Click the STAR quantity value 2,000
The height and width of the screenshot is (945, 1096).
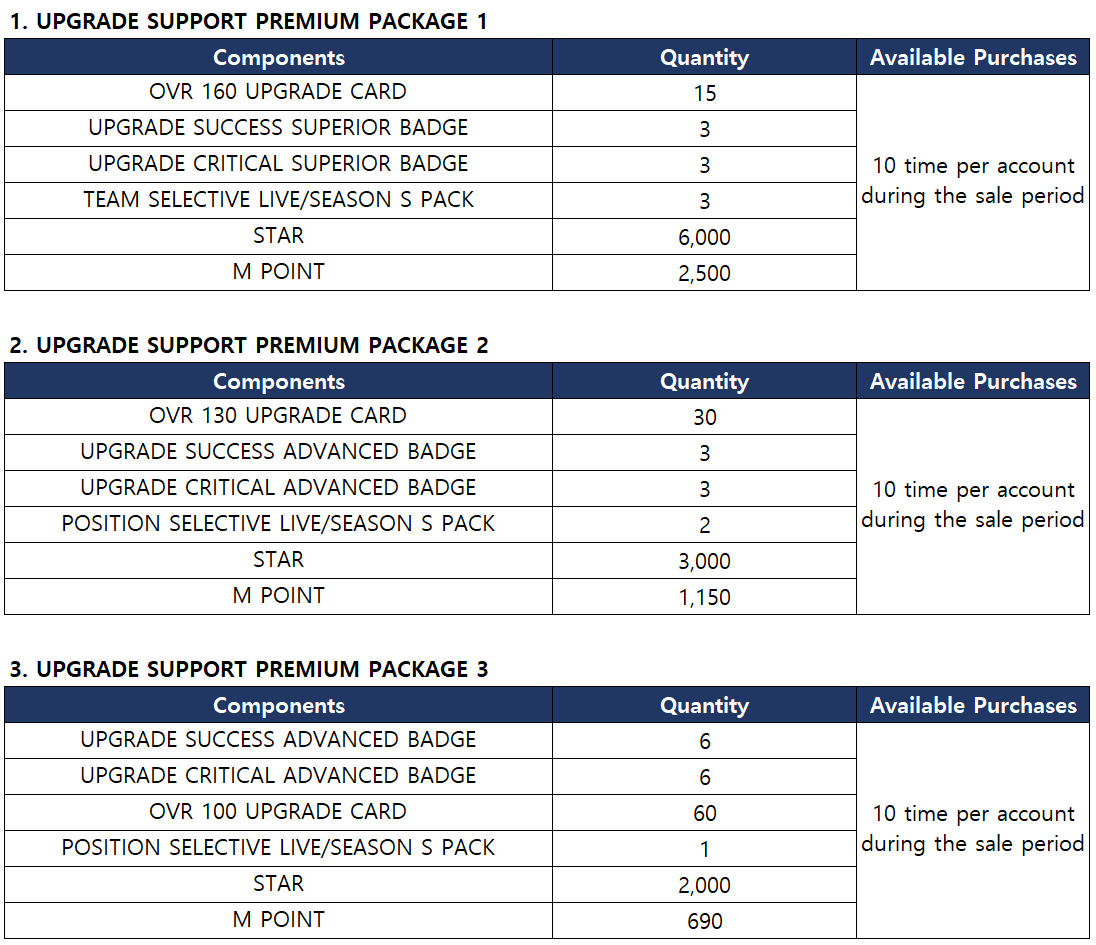point(704,885)
